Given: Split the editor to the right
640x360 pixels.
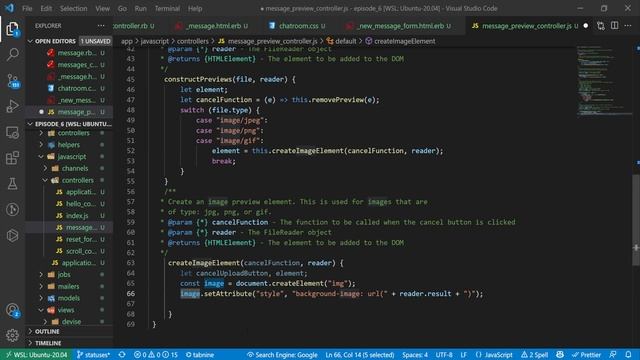Looking at the screenshot, I should pyautogui.click(x=614, y=26).
